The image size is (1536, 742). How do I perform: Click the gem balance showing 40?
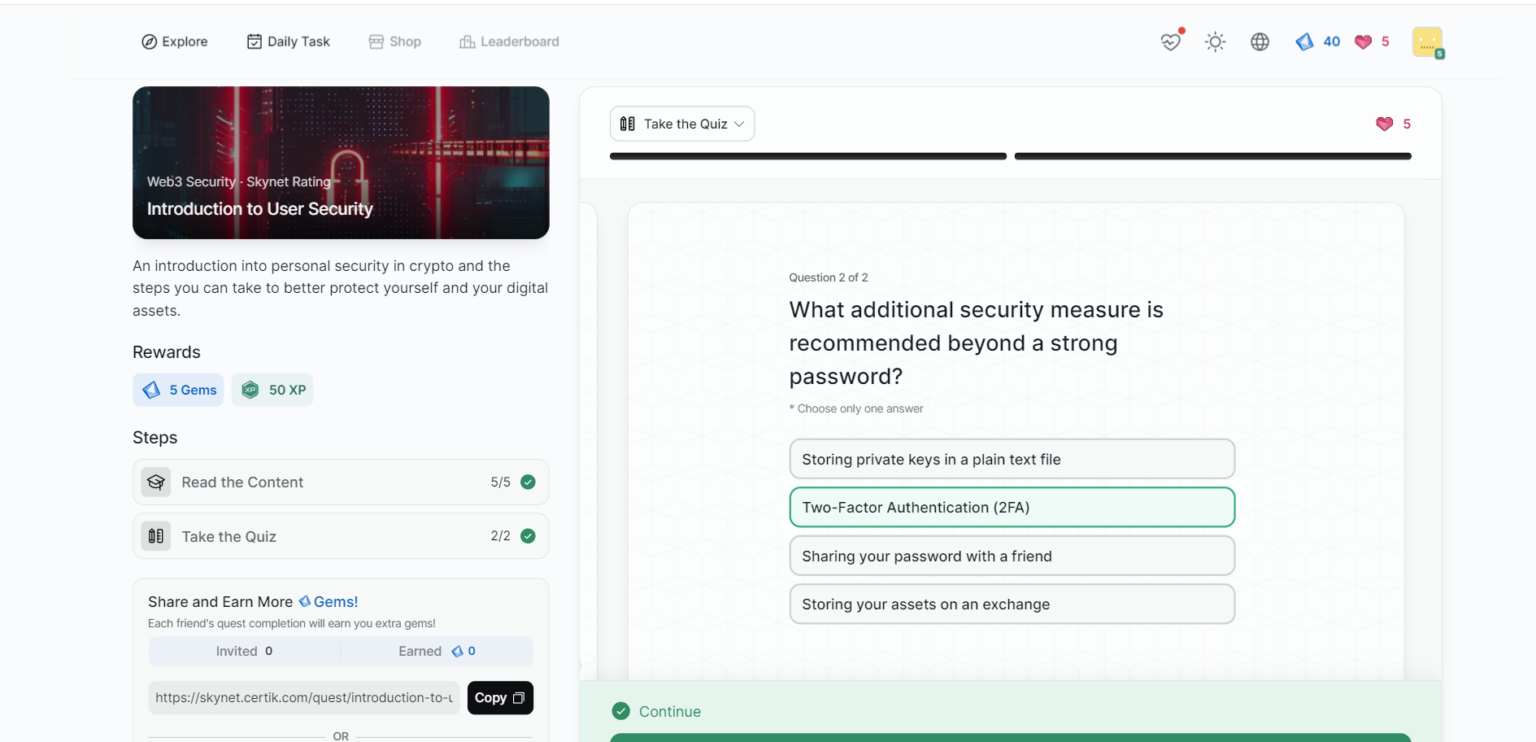(1318, 42)
